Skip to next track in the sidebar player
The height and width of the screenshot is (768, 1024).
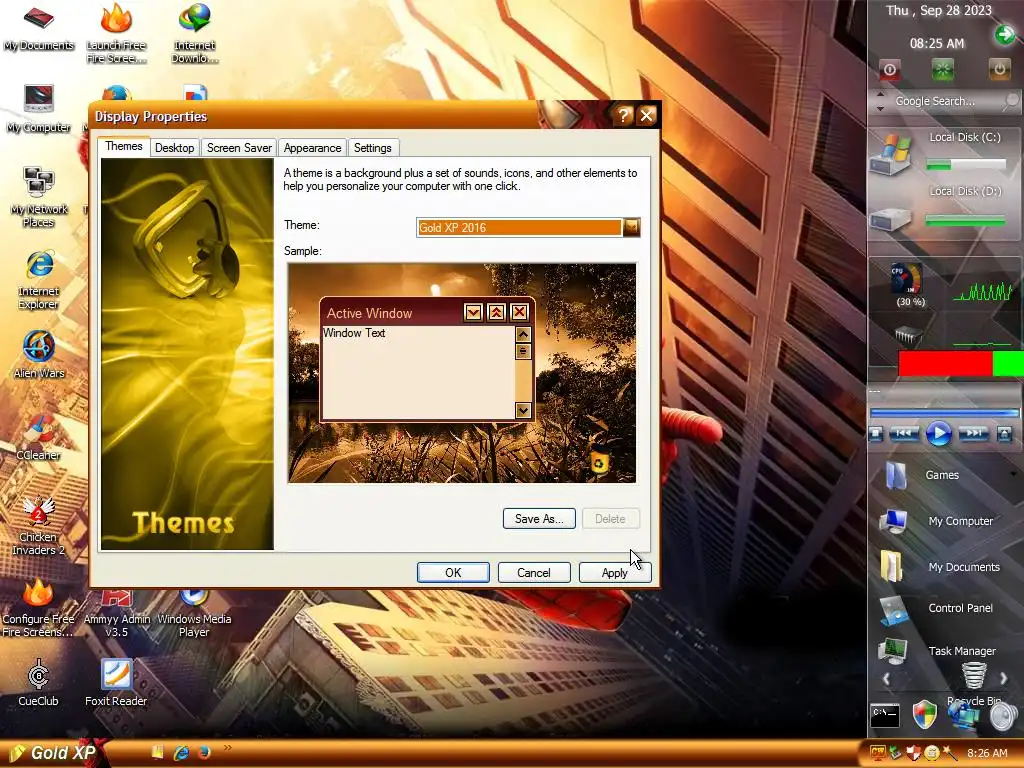pos(973,433)
